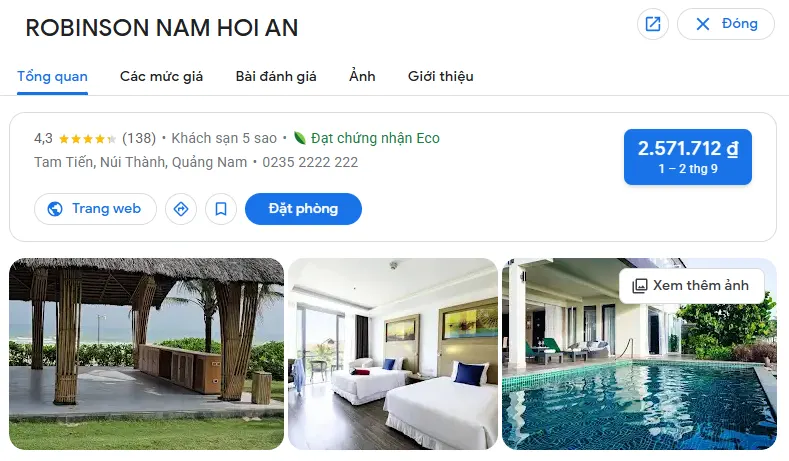Viewport: 789px width, 461px height.
Task: Close the panel with Đóng
Action: tap(726, 24)
